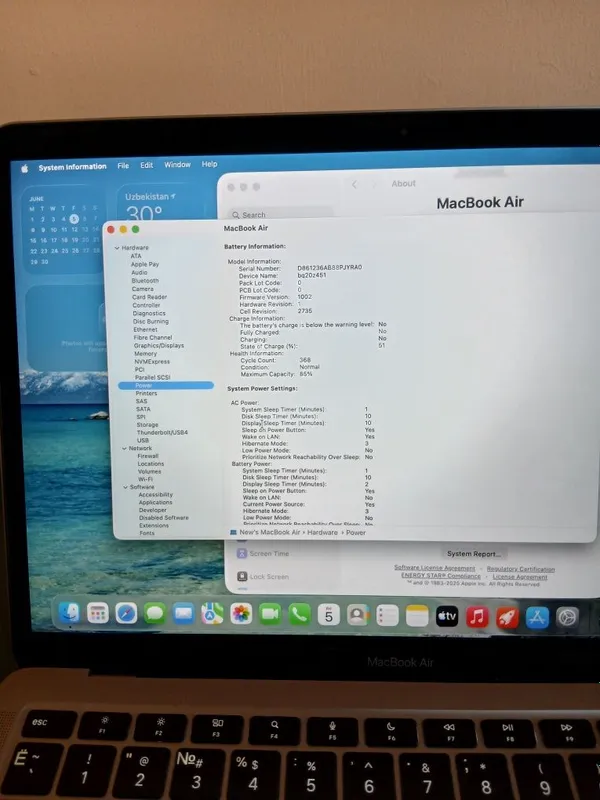The width and height of the screenshot is (600, 800).
Task: Select Audio in sidebar
Action: tap(139, 272)
